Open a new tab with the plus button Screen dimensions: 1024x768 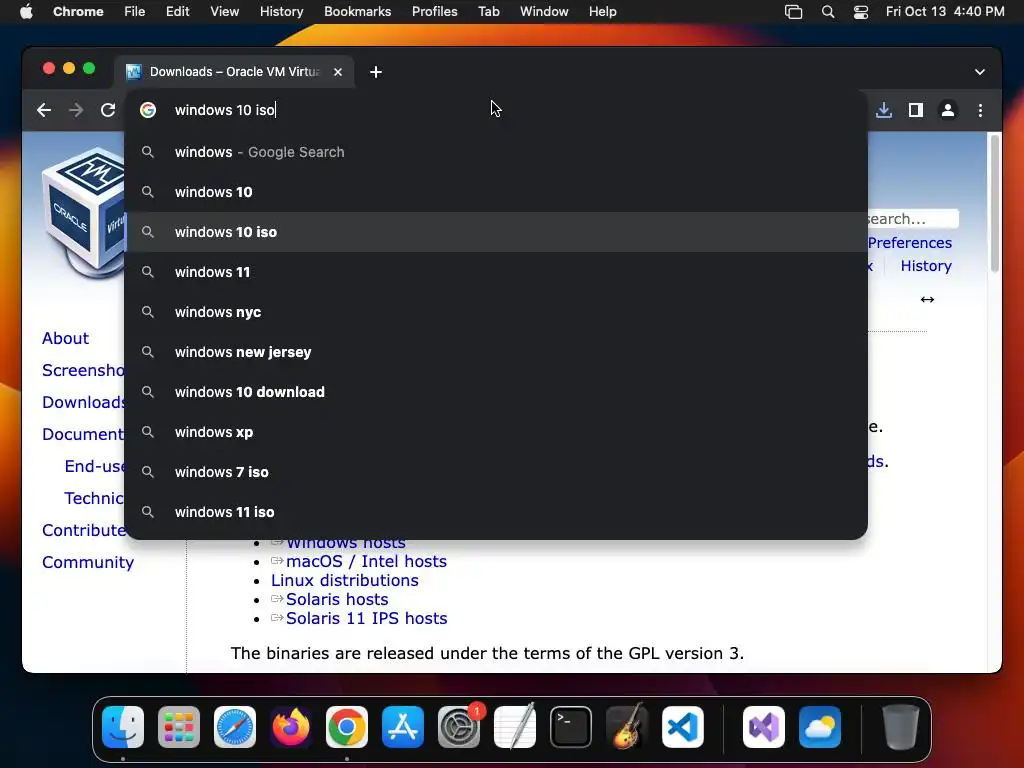[x=376, y=72]
